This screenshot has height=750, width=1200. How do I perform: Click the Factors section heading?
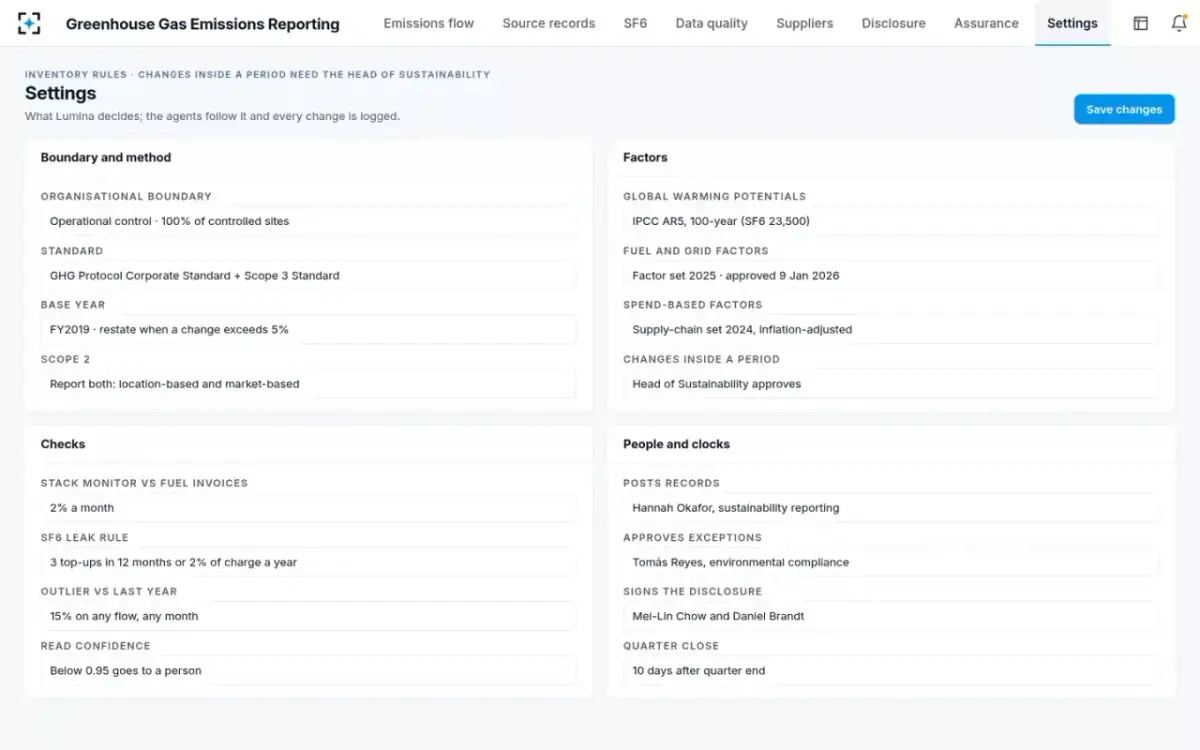point(645,157)
